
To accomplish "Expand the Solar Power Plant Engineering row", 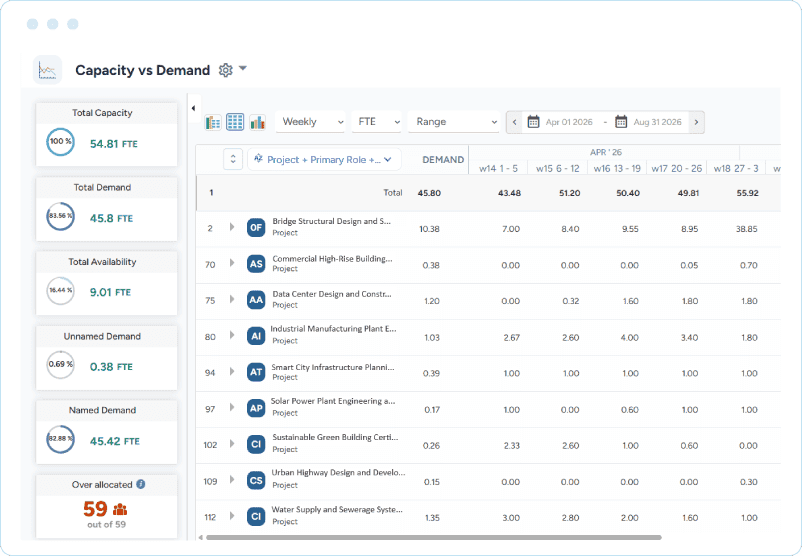I will pos(232,407).
